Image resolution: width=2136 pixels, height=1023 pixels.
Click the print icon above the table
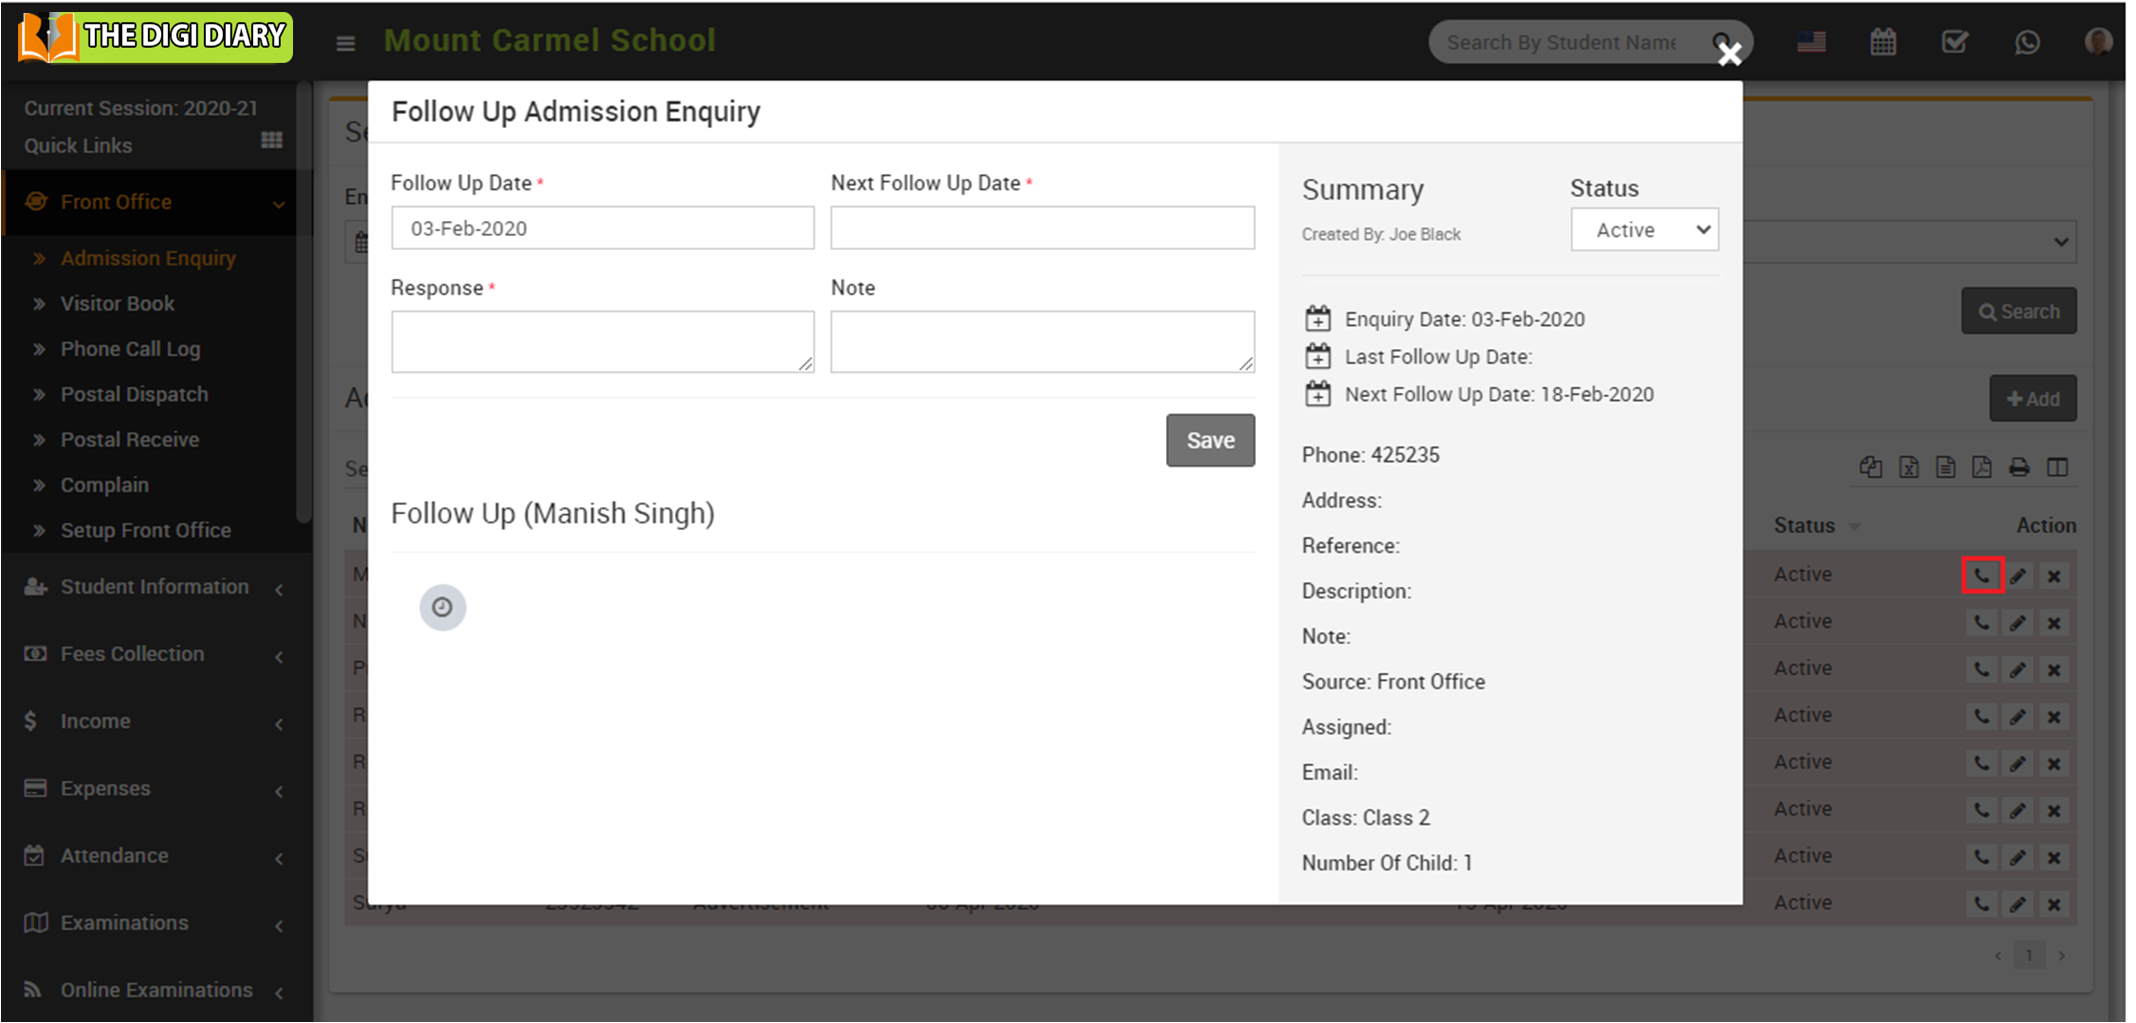[2019, 467]
